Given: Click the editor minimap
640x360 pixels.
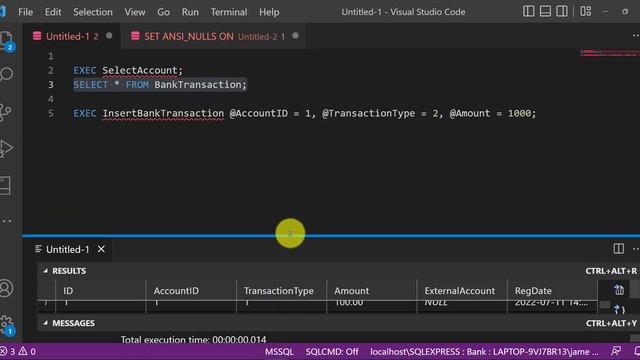Looking at the screenshot, I should 610,53.
